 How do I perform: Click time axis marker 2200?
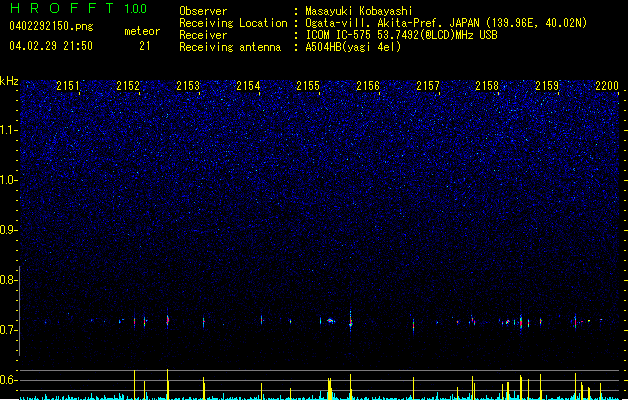pos(607,86)
